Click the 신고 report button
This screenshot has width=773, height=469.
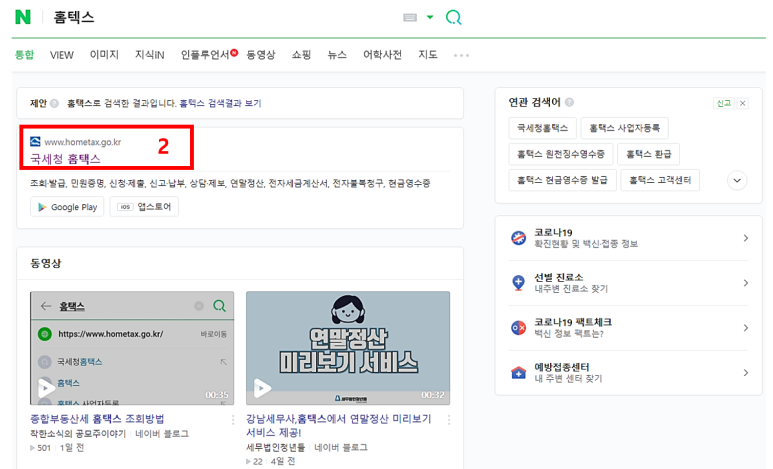pyautogui.click(x=724, y=103)
